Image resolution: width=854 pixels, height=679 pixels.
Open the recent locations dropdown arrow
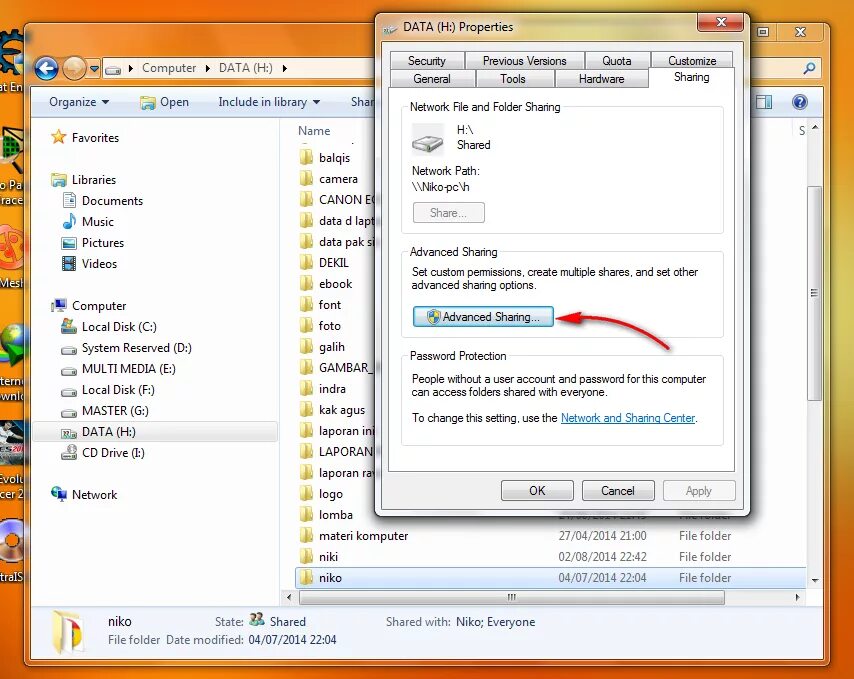pos(94,69)
